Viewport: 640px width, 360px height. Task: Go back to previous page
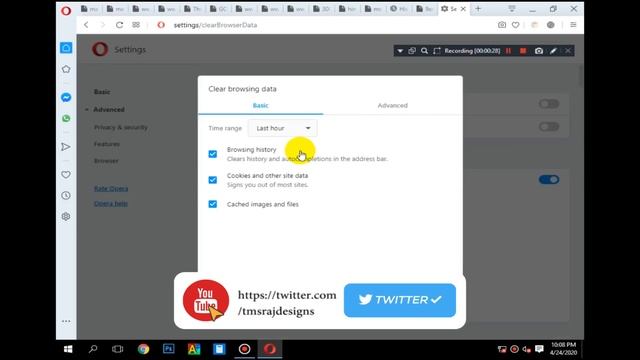[86, 25]
